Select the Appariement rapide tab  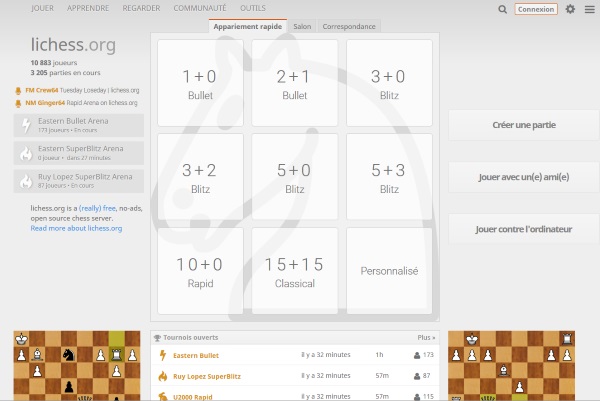coord(248,26)
